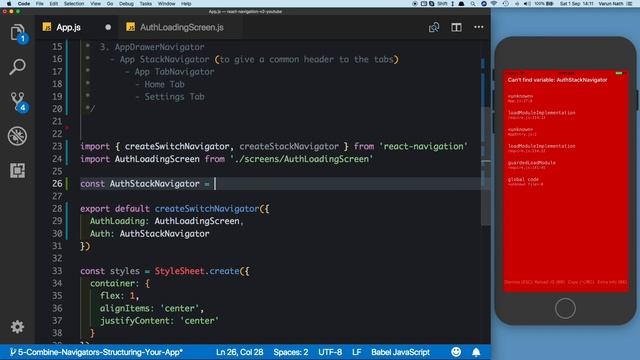The width and height of the screenshot is (640, 360).
Task: Click the smiley feedback icon in status bar
Action: [456, 352]
